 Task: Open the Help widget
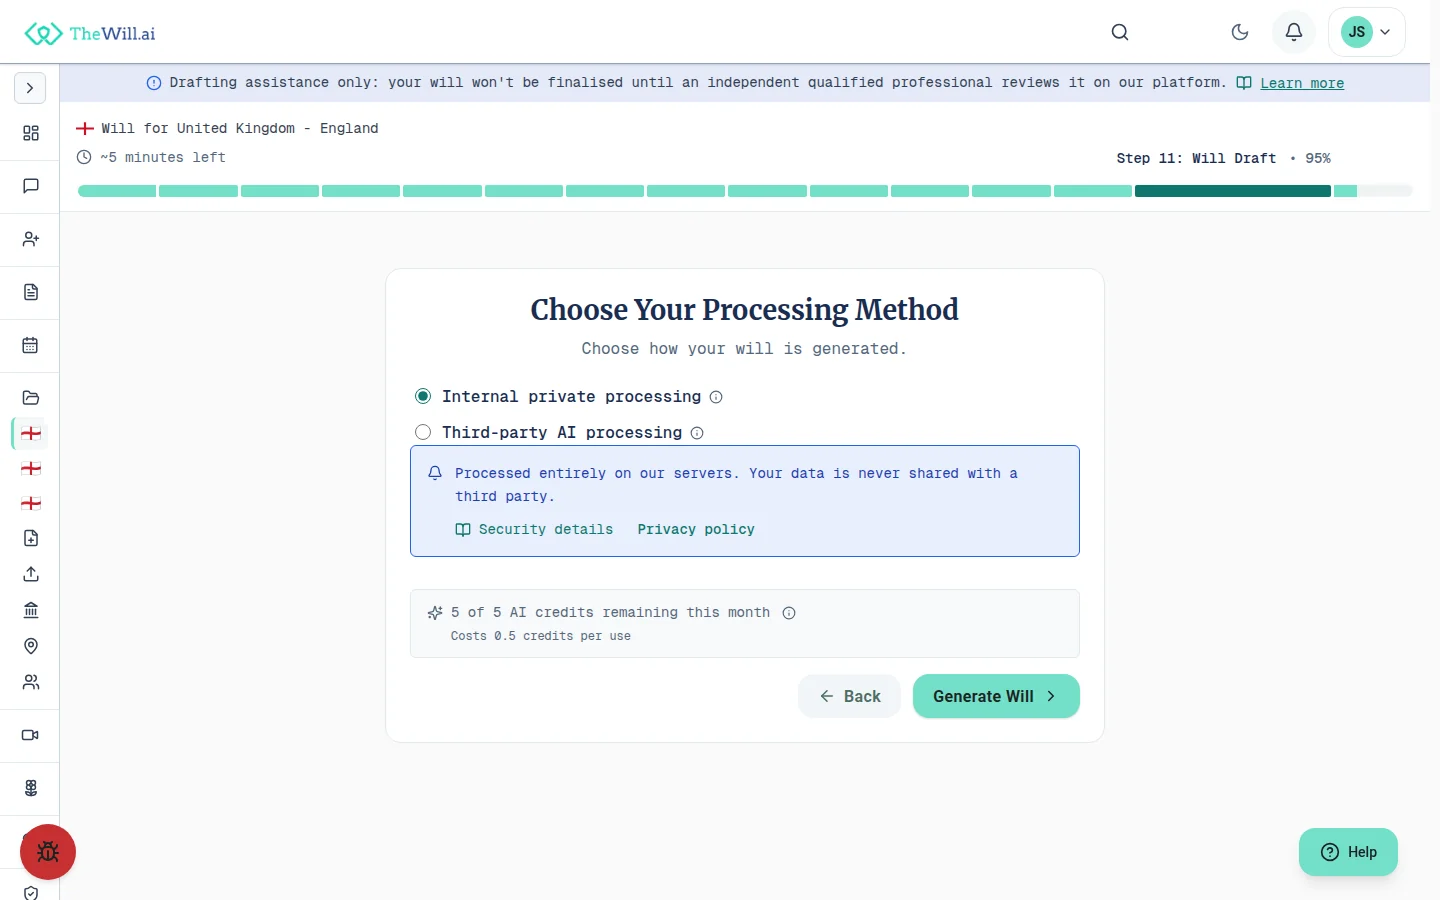coord(1348,852)
